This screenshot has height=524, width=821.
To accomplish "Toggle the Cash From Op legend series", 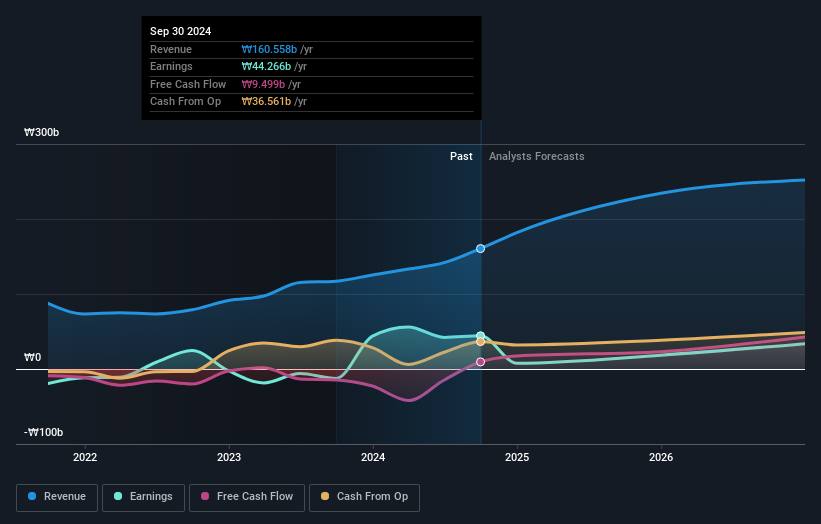I will tap(364, 497).
